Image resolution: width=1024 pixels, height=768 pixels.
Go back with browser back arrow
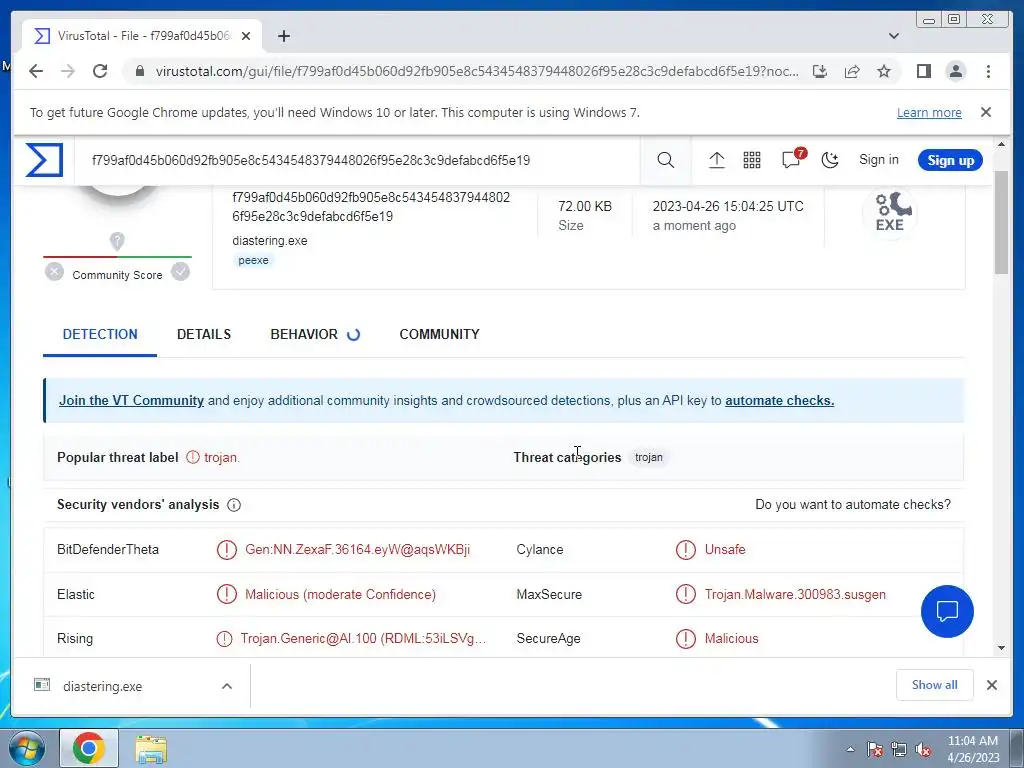(x=36, y=71)
